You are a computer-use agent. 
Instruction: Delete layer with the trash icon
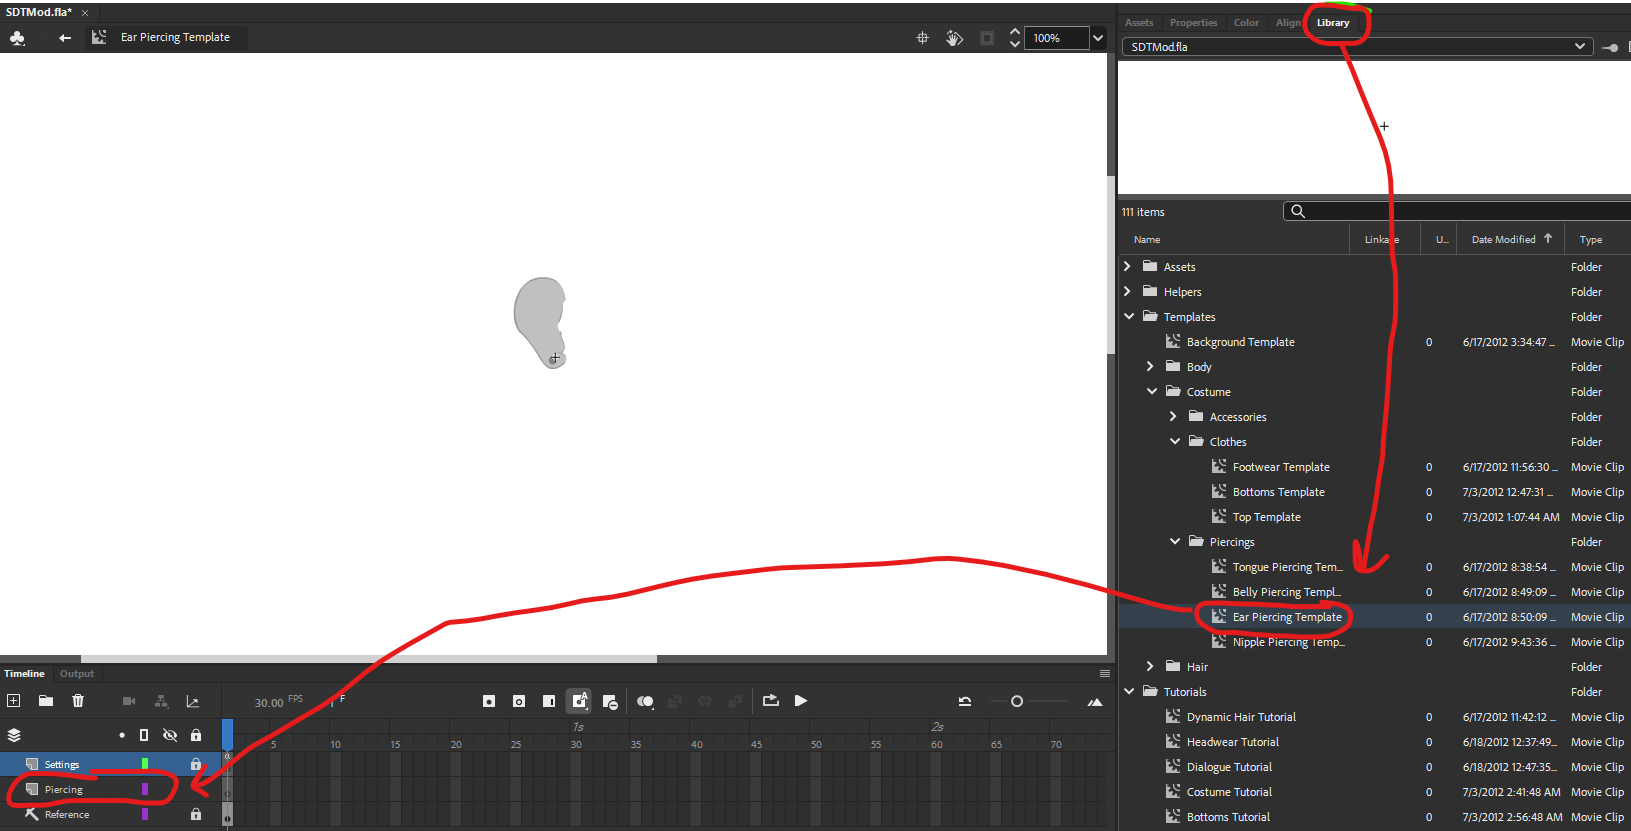click(78, 701)
